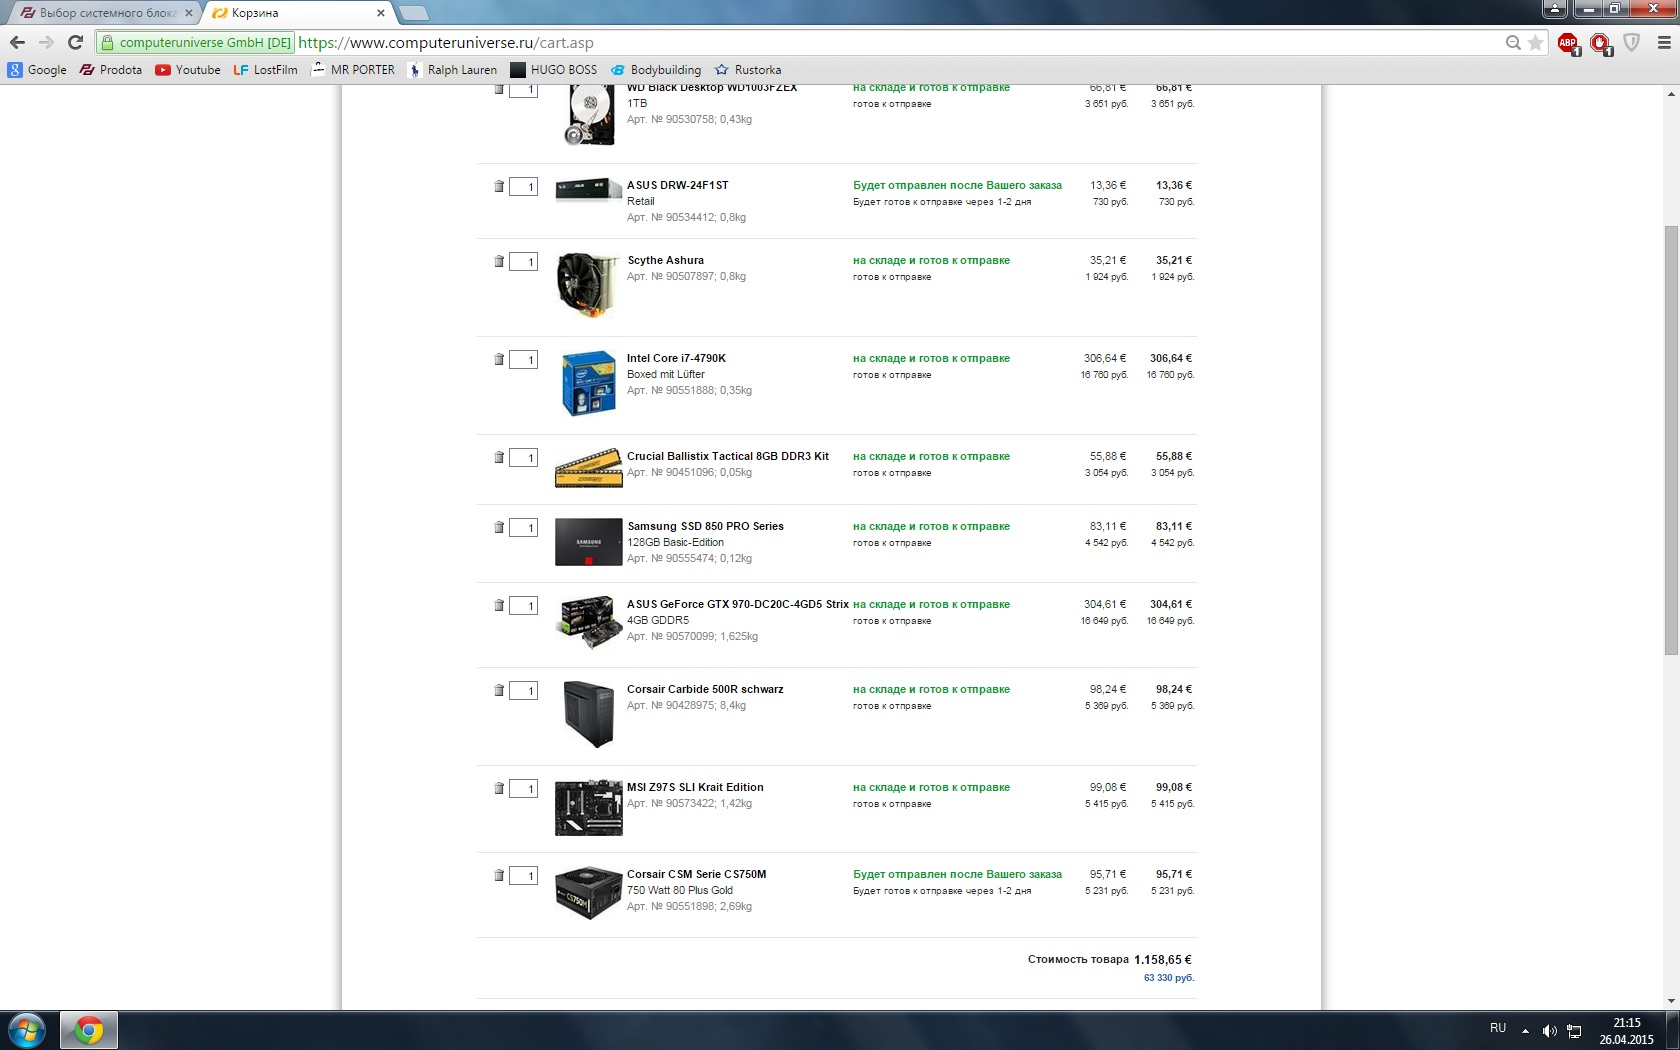Viewport: 1680px width, 1050px height.
Task: Click scrollbar up arrow
Action: click(1671, 94)
